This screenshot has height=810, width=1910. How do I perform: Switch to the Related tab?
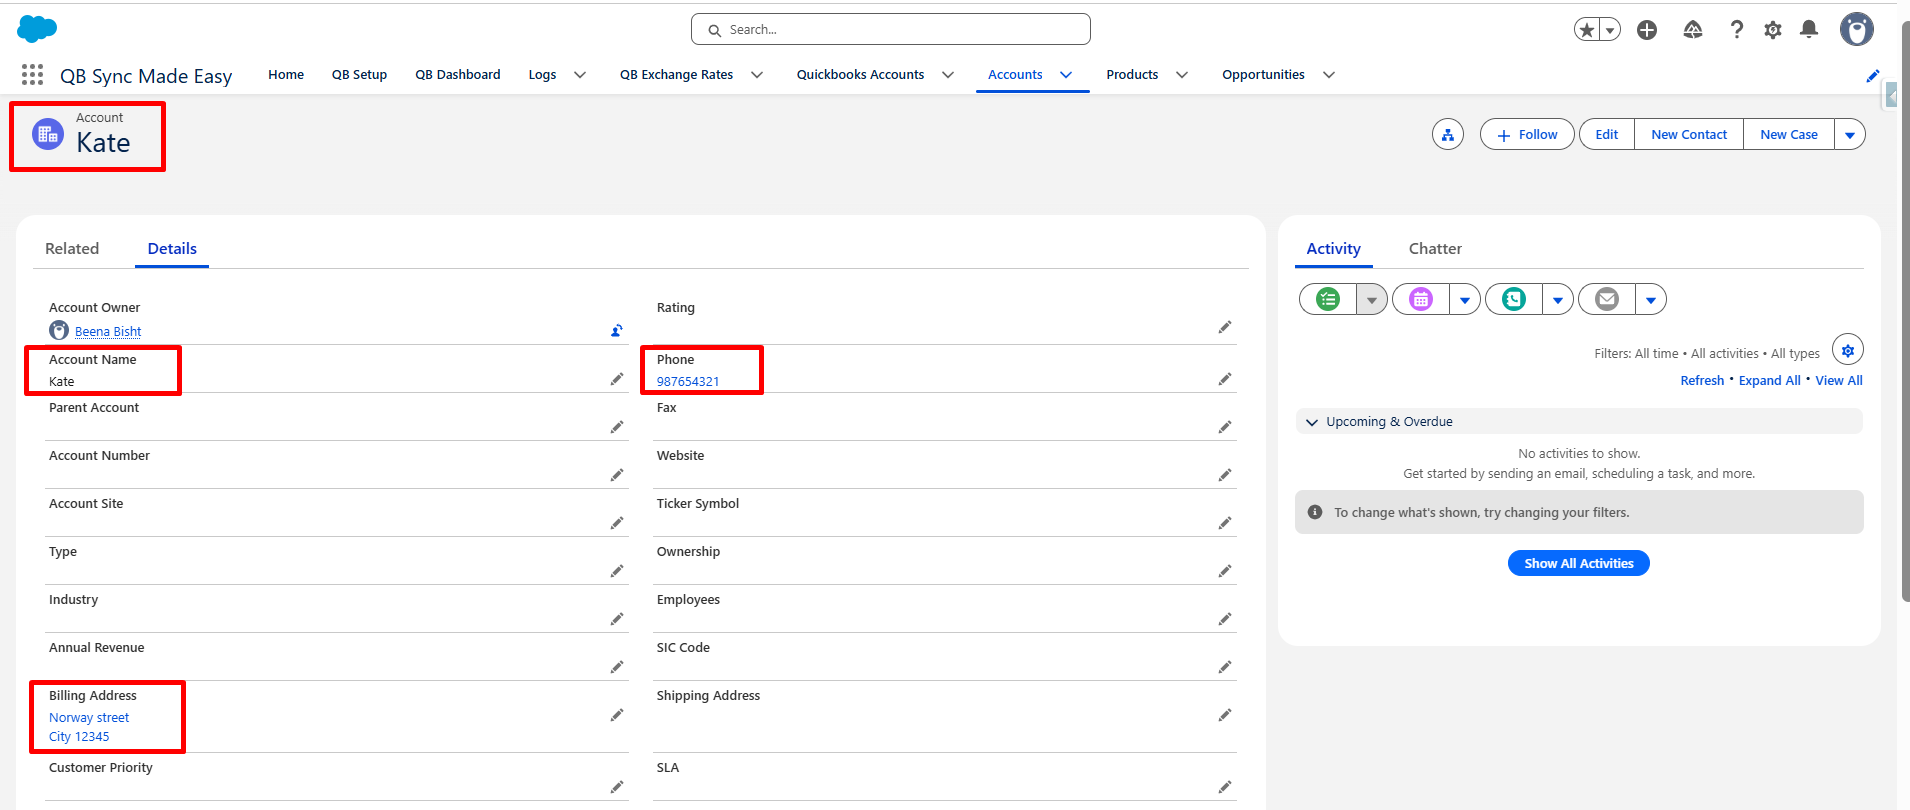(72, 249)
